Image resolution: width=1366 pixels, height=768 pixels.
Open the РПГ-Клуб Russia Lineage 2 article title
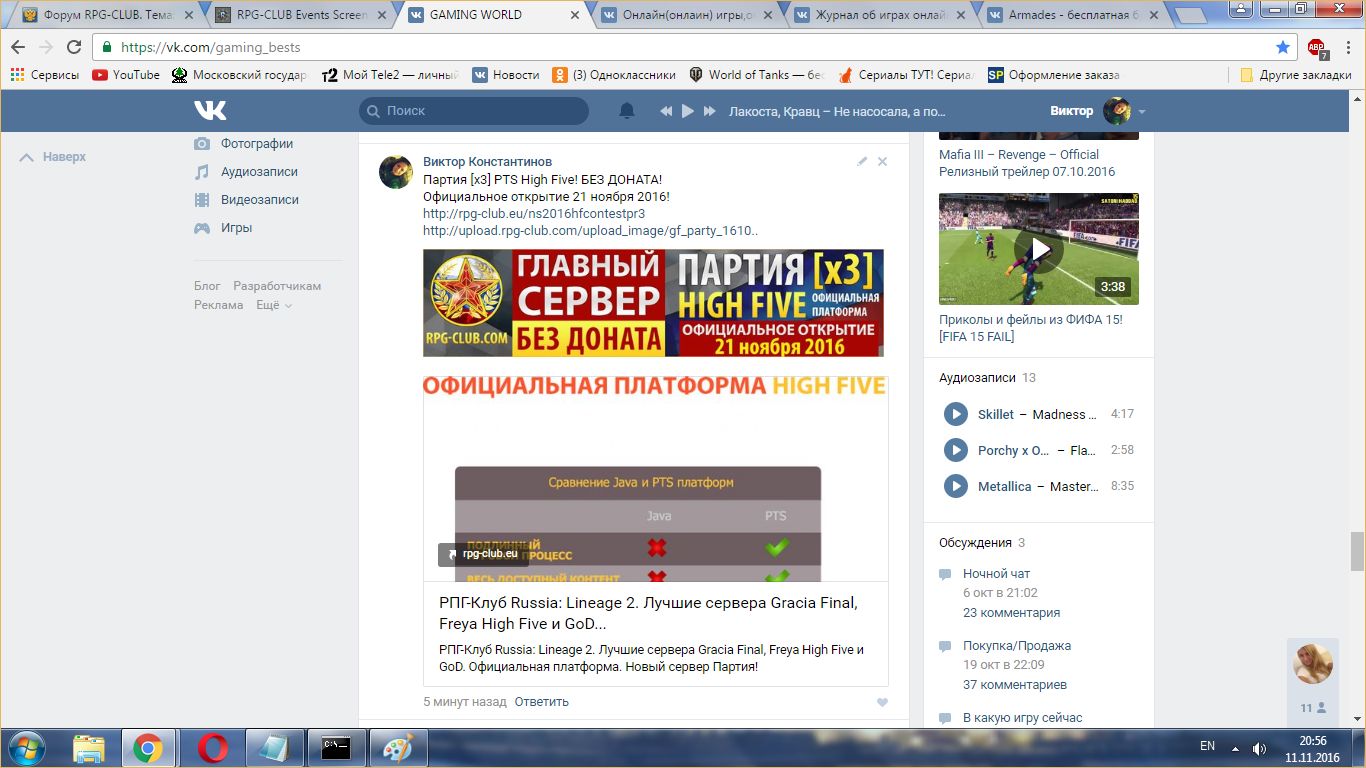pos(648,613)
